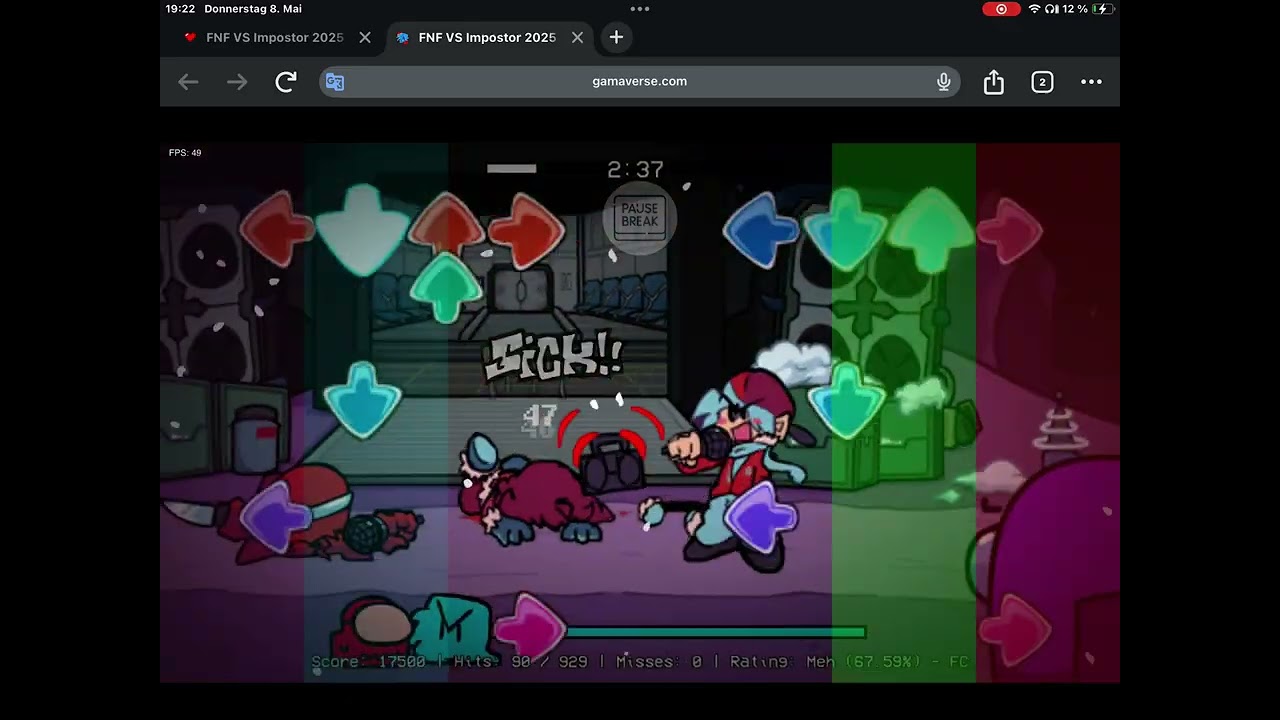1280x720 pixels.
Task: Hit the player's green up strum arrow
Action: pyautogui.click(x=931, y=229)
